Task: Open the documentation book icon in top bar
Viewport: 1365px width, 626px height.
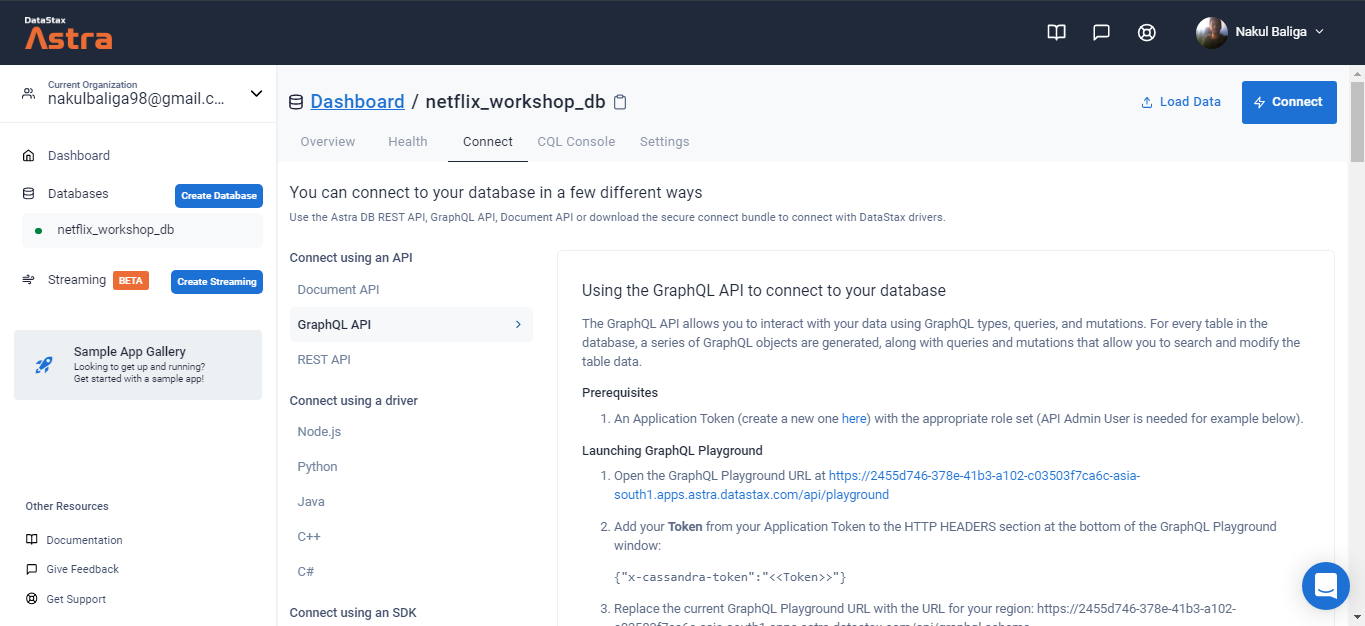Action: pos(1056,32)
